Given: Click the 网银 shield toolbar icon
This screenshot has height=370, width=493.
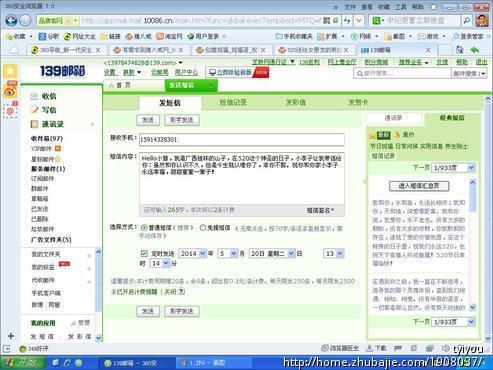Looking at the screenshot, I should [x=355, y=36].
